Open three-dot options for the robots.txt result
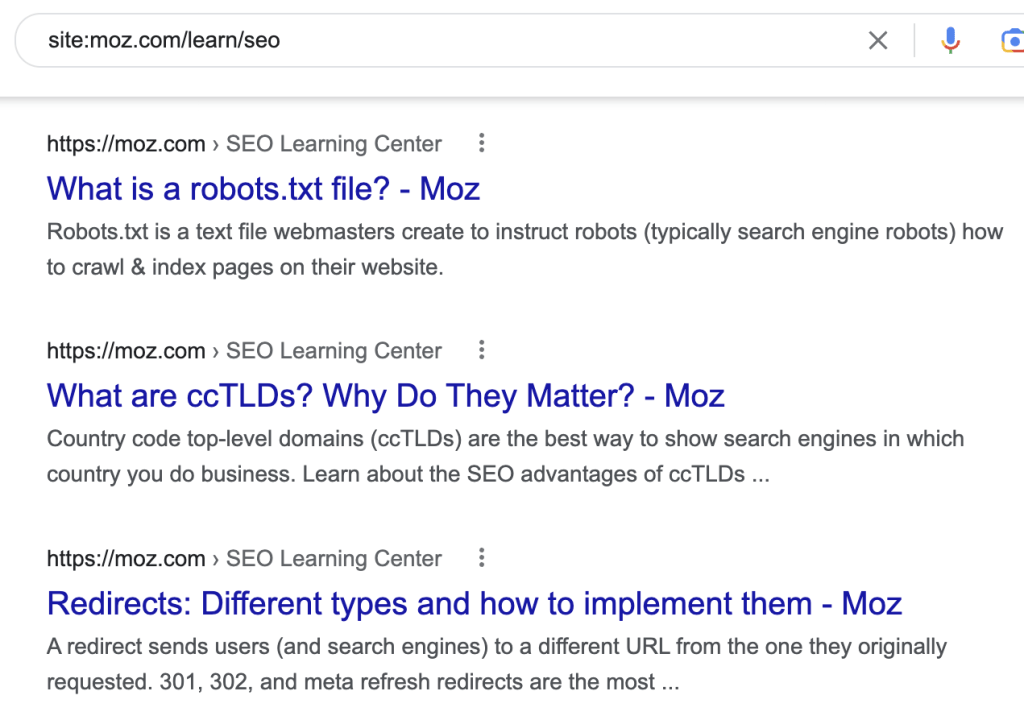The height and width of the screenshot is (720, 1024). pos(481,143)
